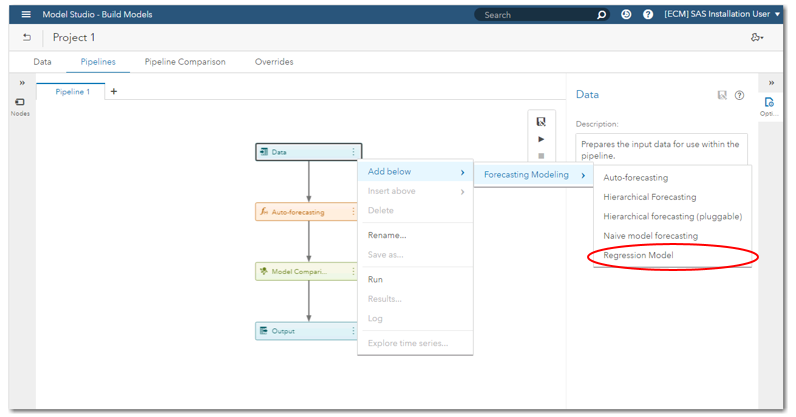Click the back arrow beside Project 1
796x417 pixels.
click(x=27, y=37)
